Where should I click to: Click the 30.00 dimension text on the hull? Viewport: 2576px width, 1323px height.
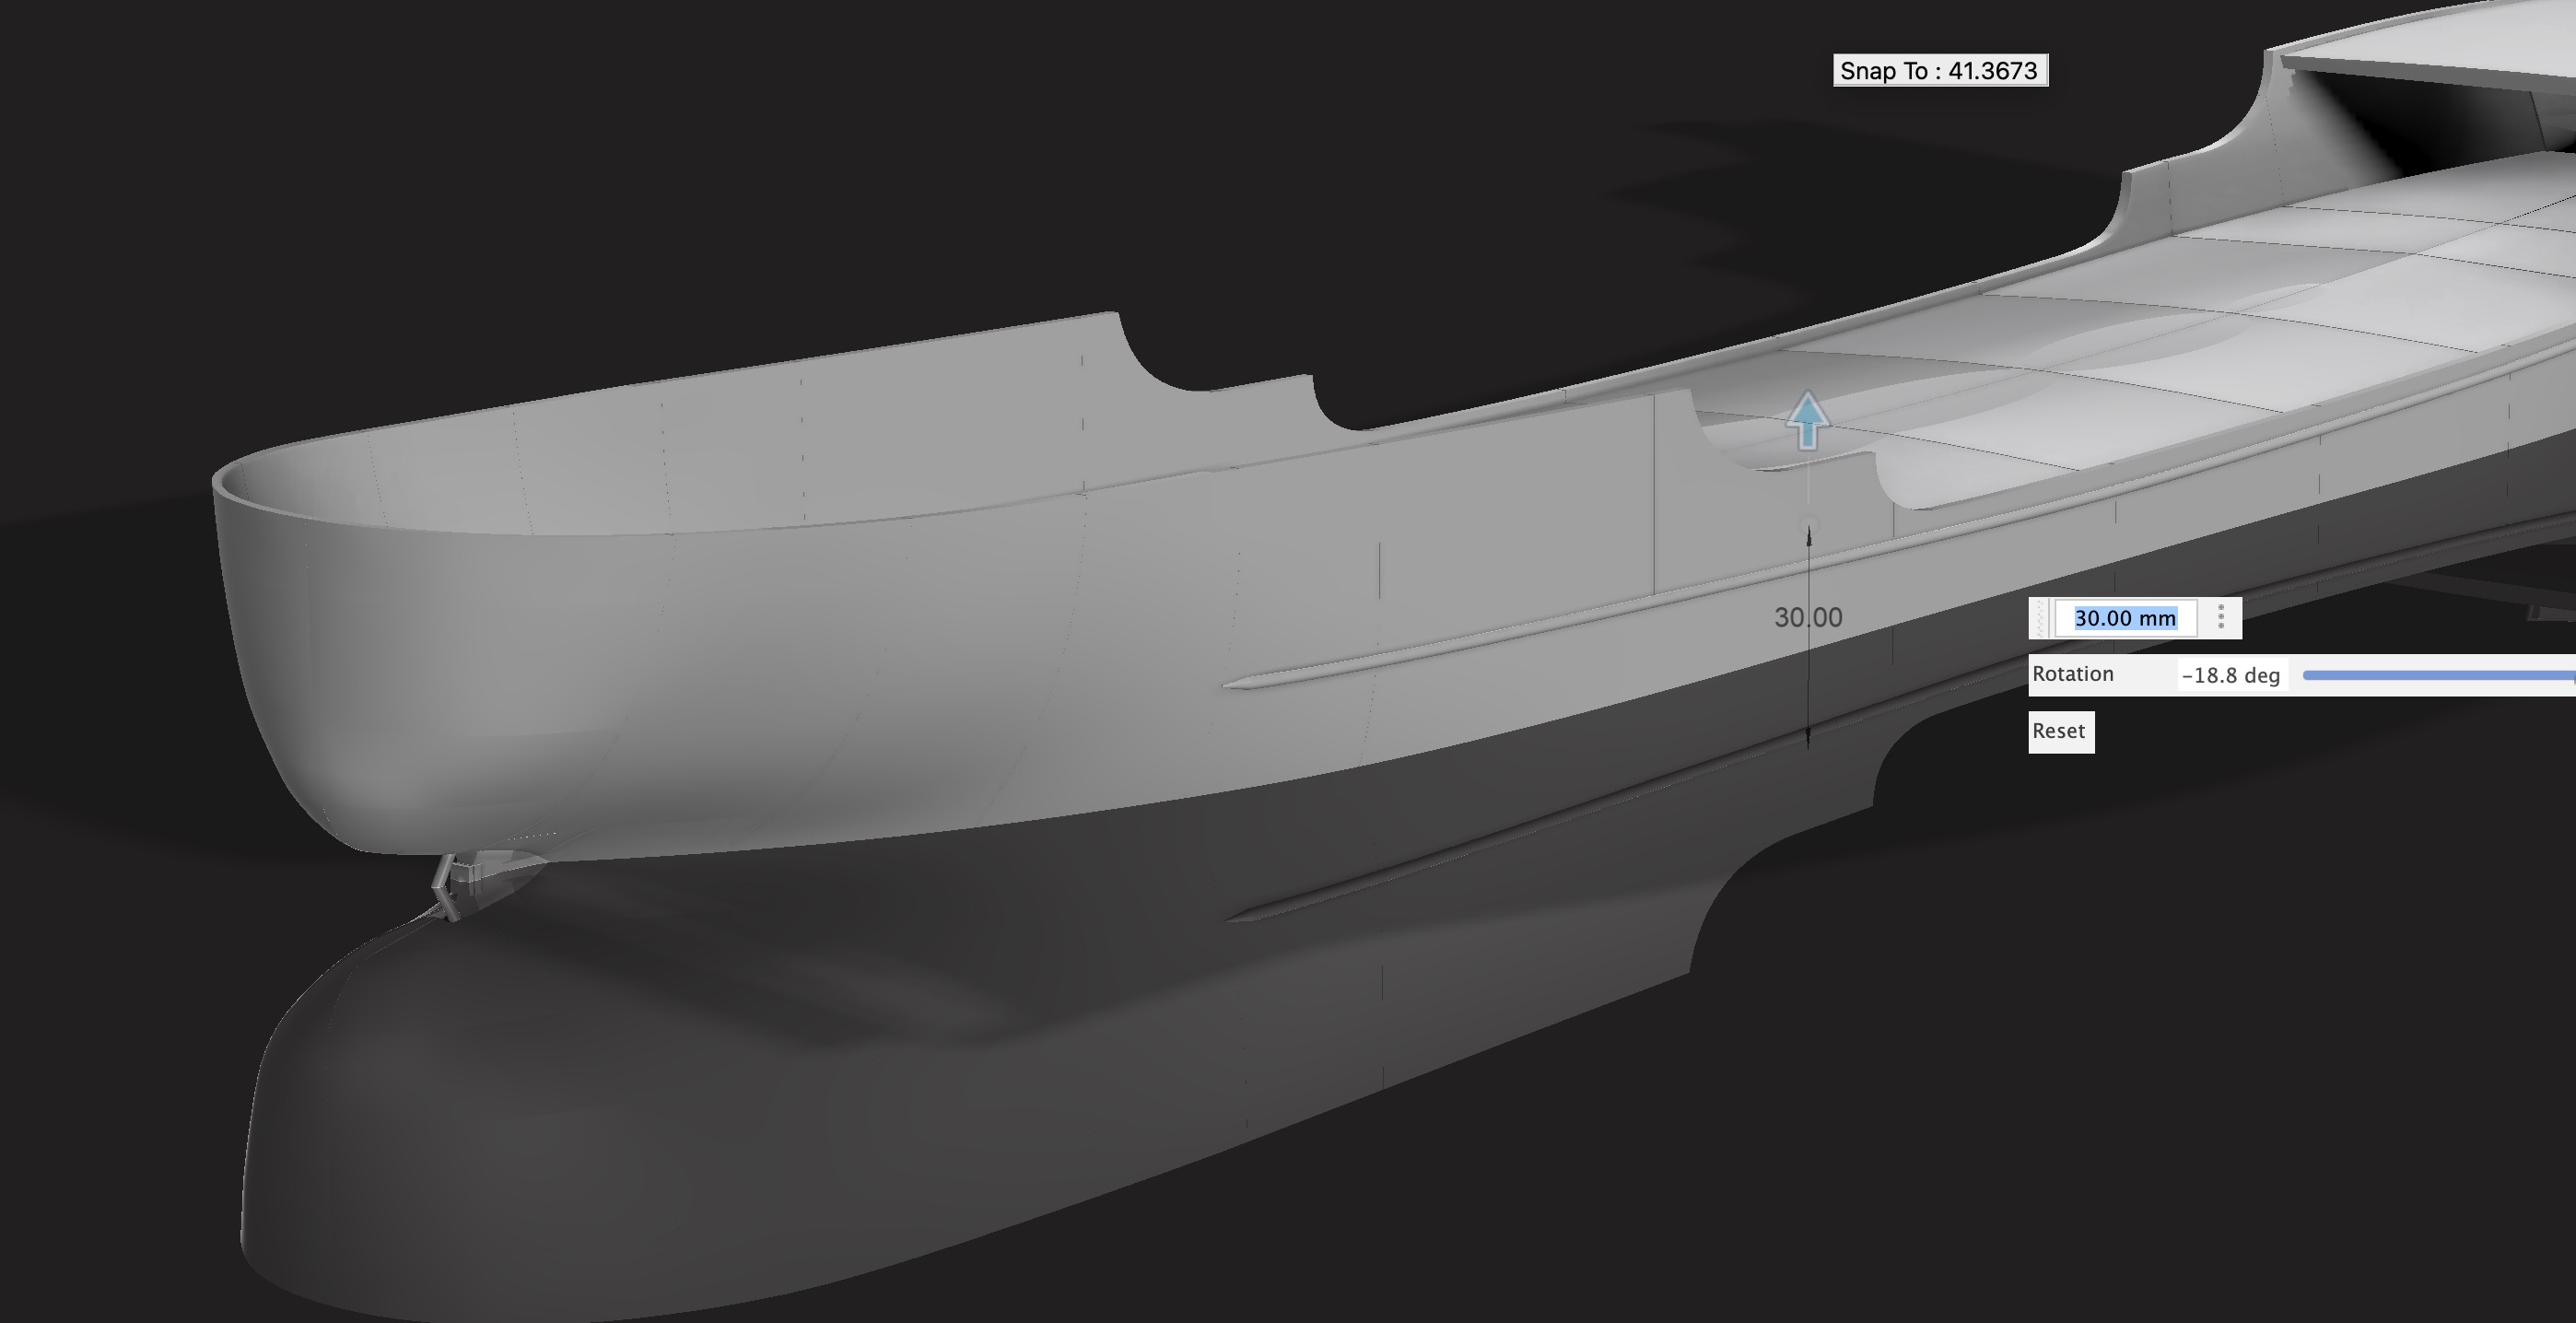click(x=1807, y=617)
